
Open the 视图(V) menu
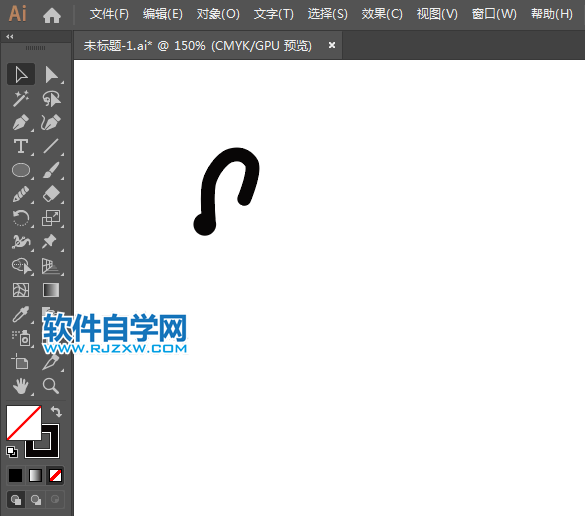pyautogui.click(x=437, y=14)
